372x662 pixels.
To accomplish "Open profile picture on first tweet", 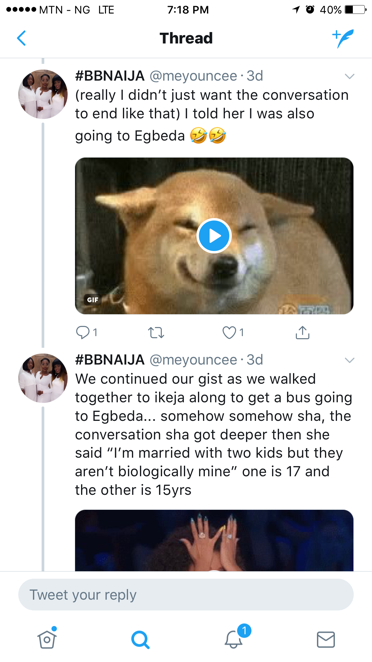I will pos(43,94).
